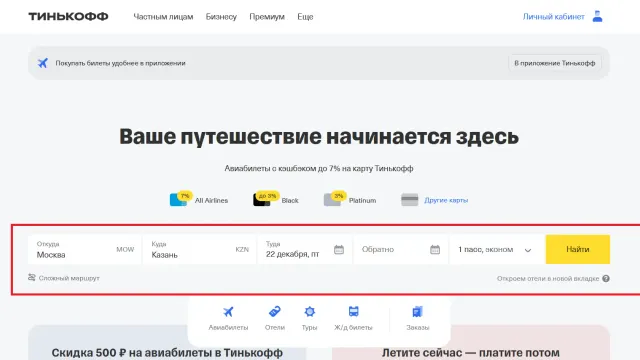Click the All Airlines label
Image resolution: width=640 pixels, height=360 pixels.
pos(211,200)
